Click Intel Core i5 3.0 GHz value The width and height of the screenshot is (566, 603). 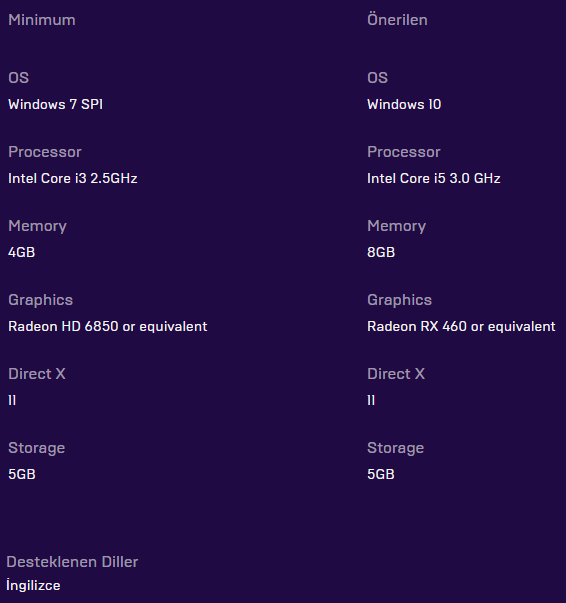(x=434, y=178)
